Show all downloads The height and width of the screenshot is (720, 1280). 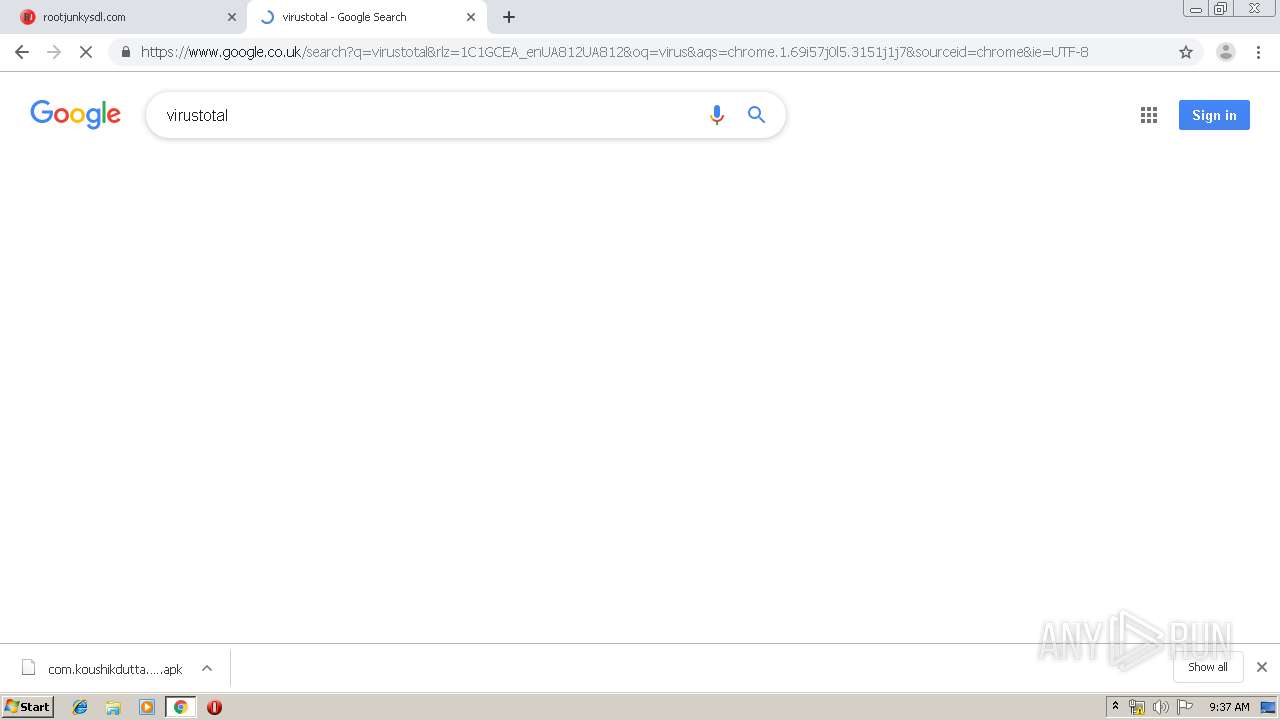pyautogui.click(x=1208, y=667)
